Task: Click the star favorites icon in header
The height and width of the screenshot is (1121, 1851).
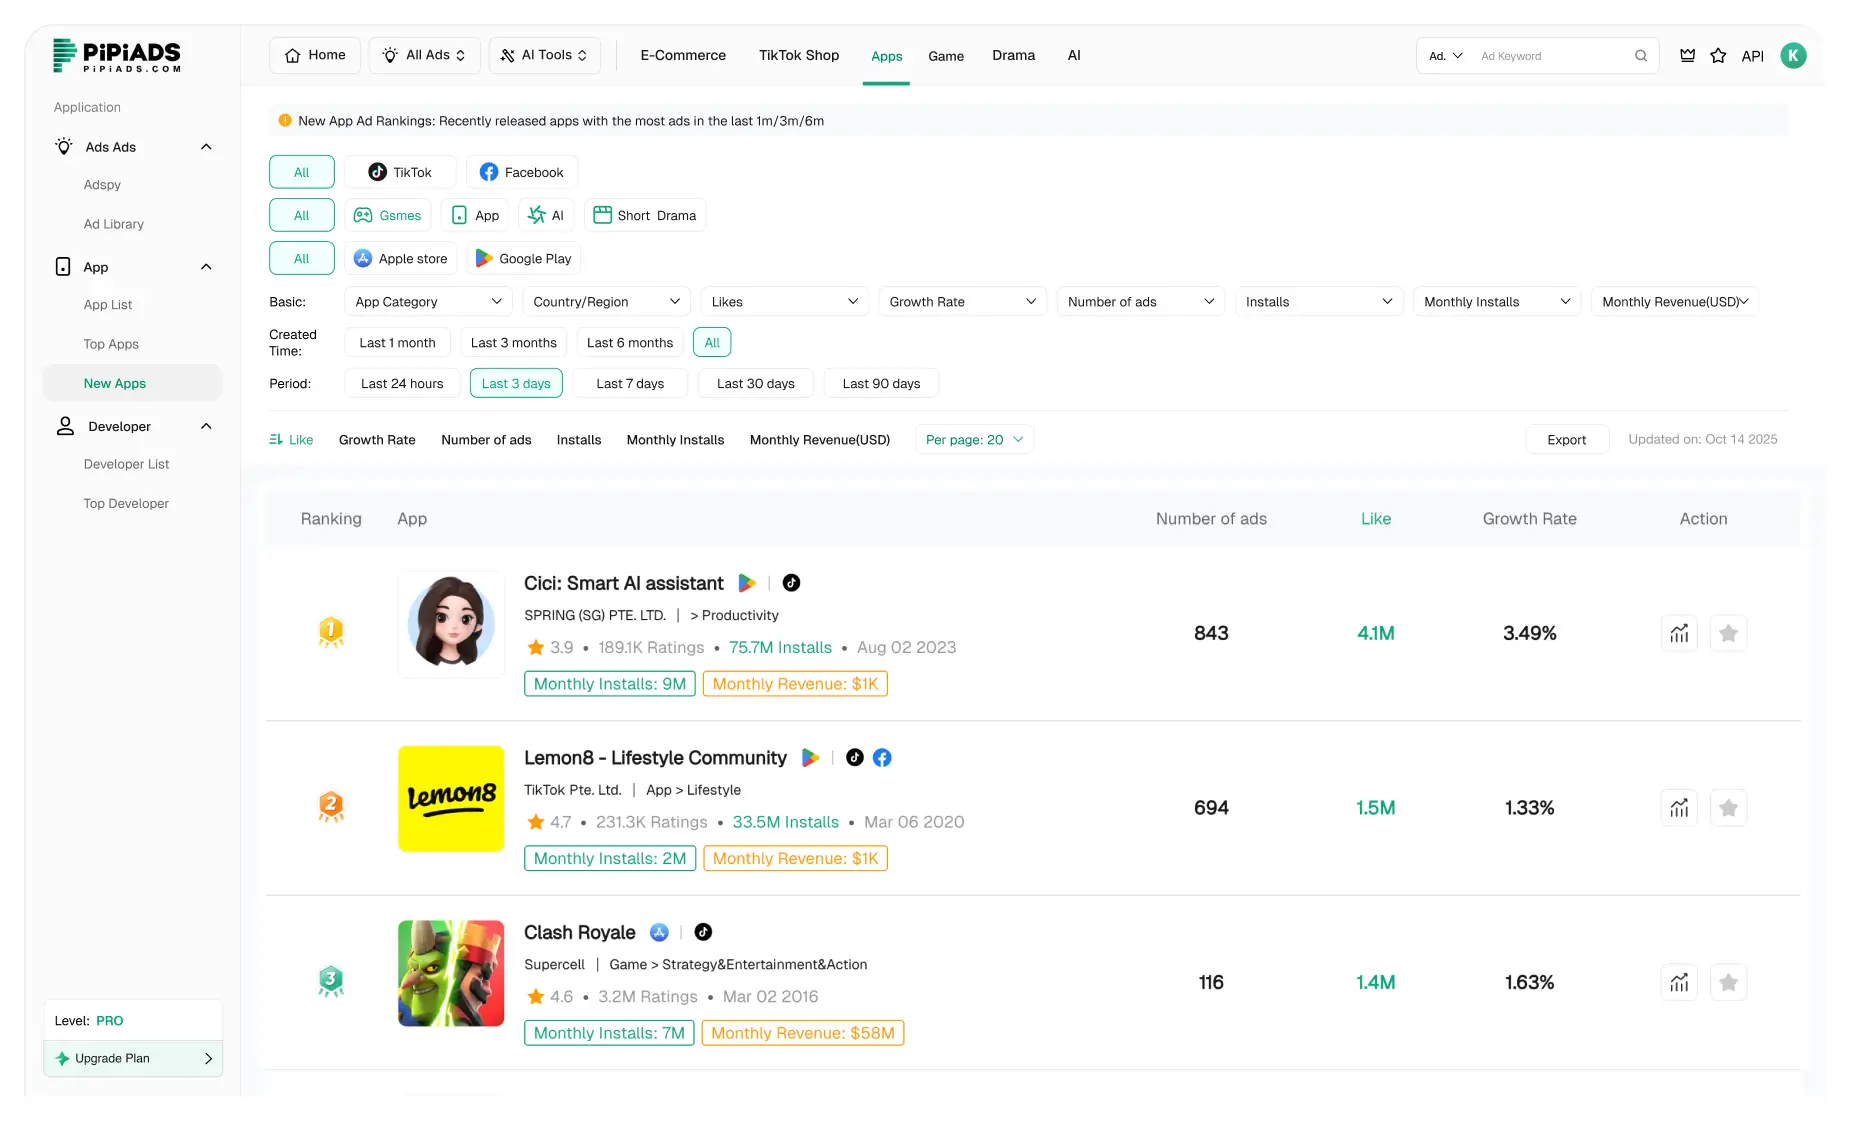Action: click(x=1718, y=56)
